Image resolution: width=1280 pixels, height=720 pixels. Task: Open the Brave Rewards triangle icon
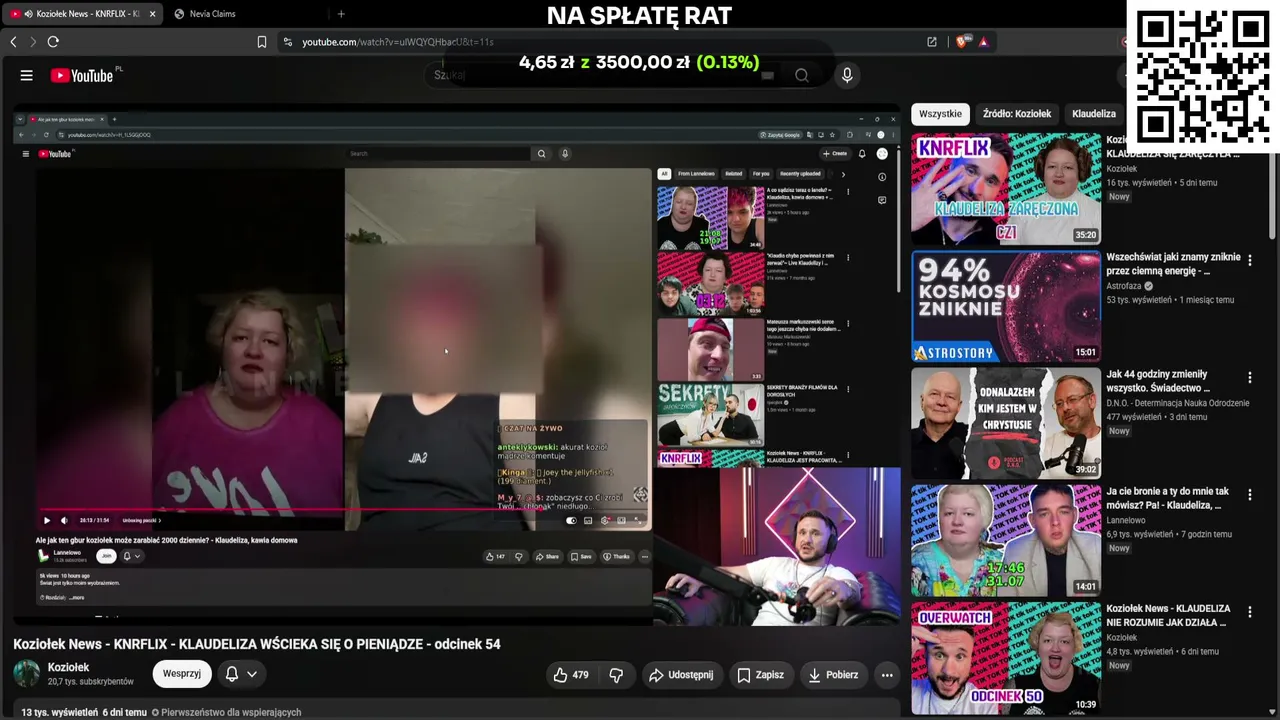pyautogui.click(x=984, y=42)
